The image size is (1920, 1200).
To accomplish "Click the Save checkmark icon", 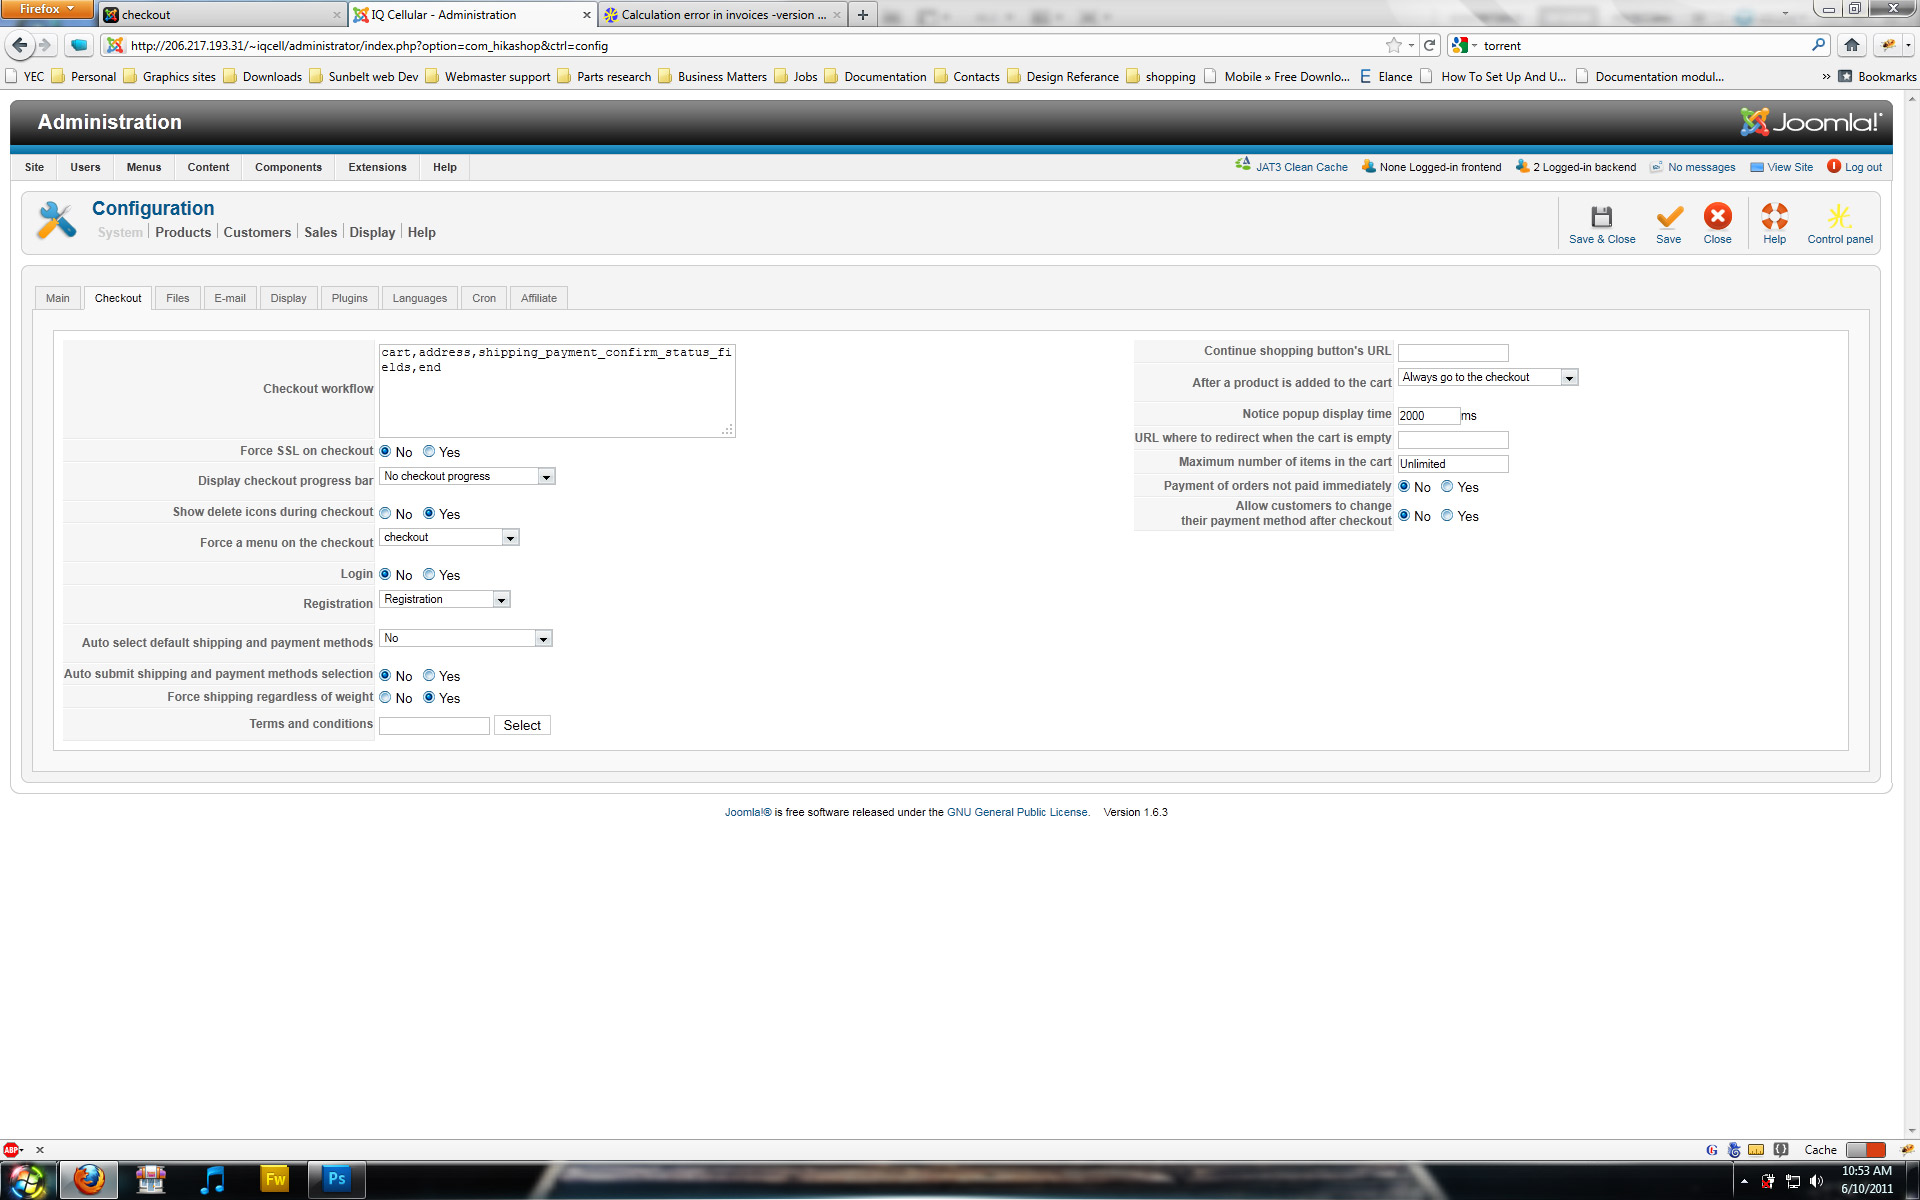I will 1668,217.
